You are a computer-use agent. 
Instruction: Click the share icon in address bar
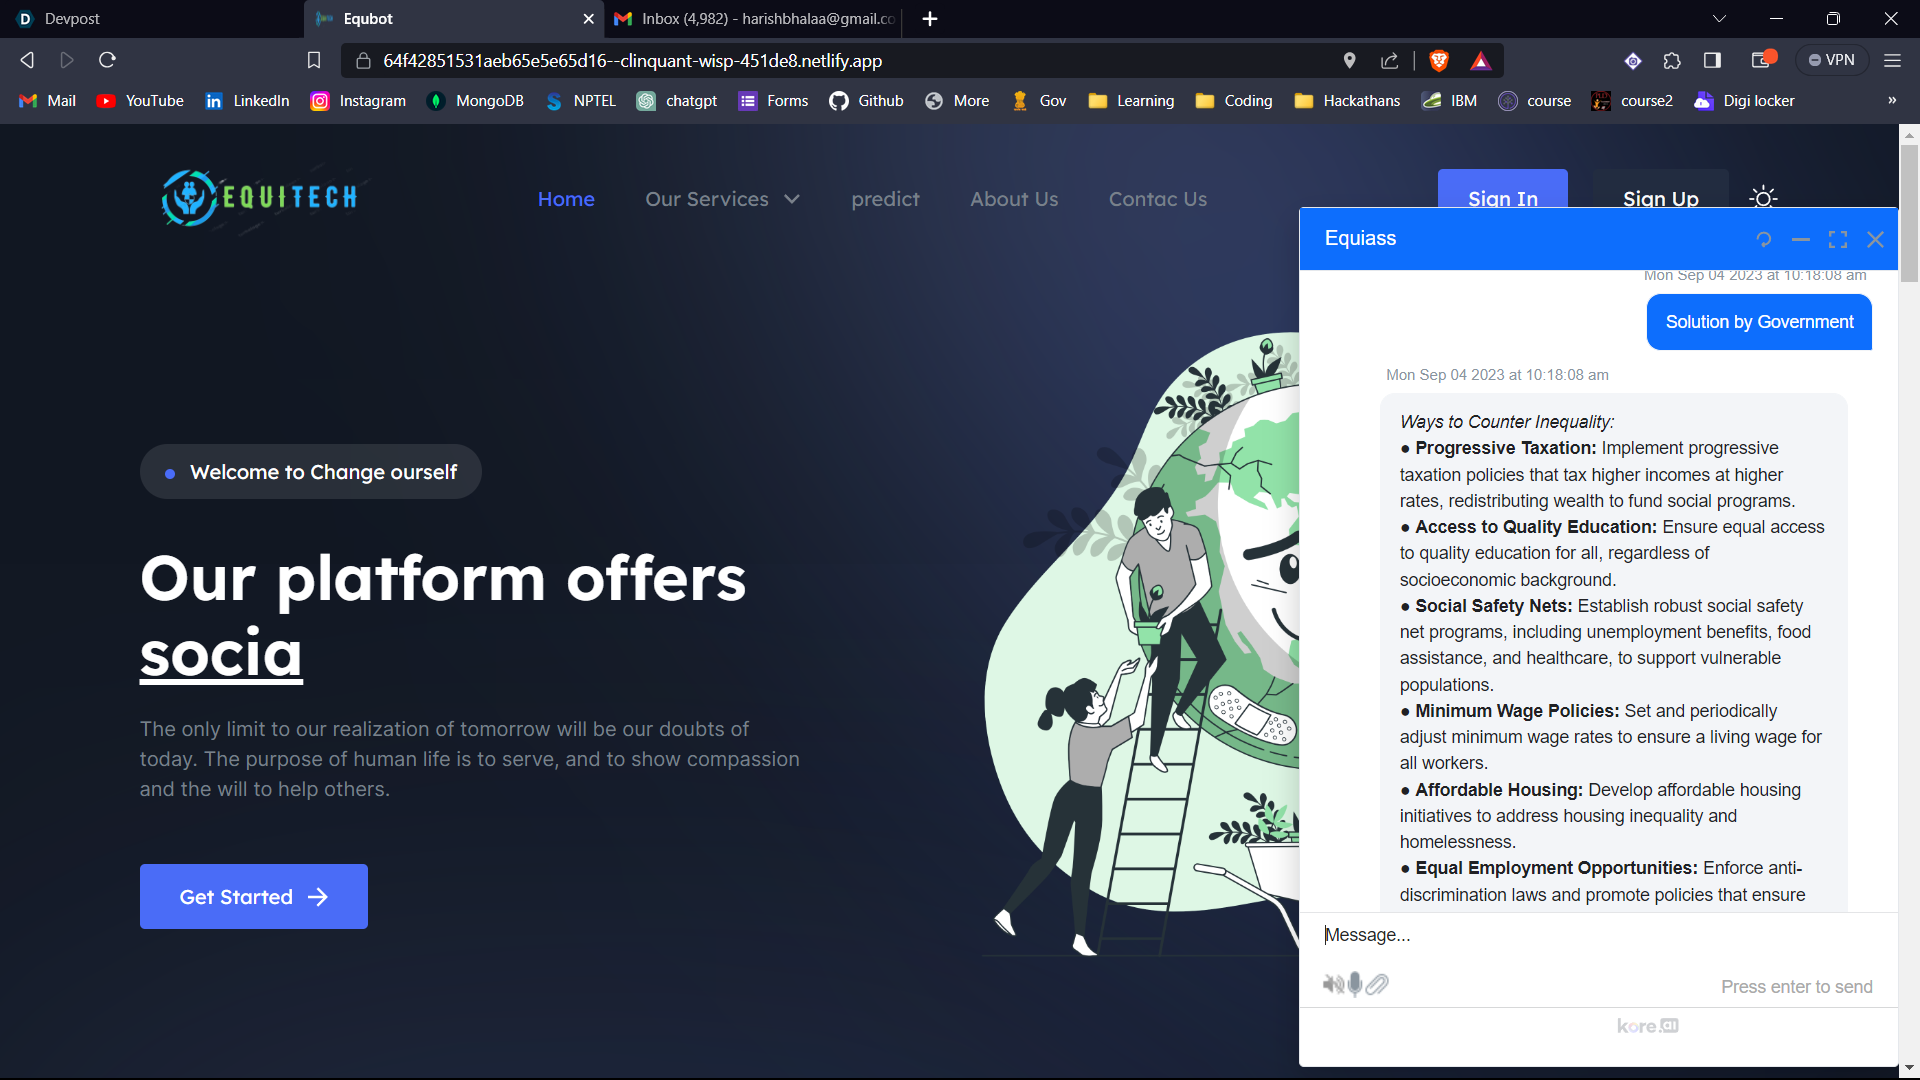point(1390,61)
